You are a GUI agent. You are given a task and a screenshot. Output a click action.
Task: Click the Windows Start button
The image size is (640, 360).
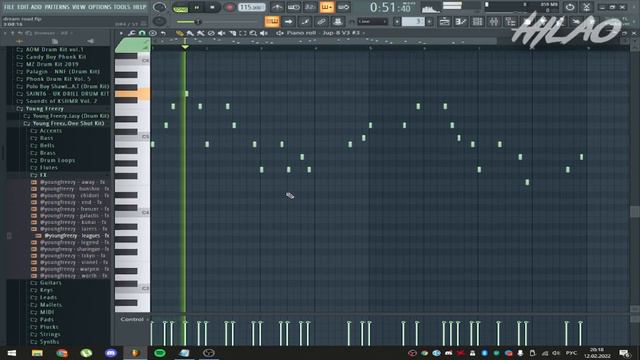[x=11, y=353]
